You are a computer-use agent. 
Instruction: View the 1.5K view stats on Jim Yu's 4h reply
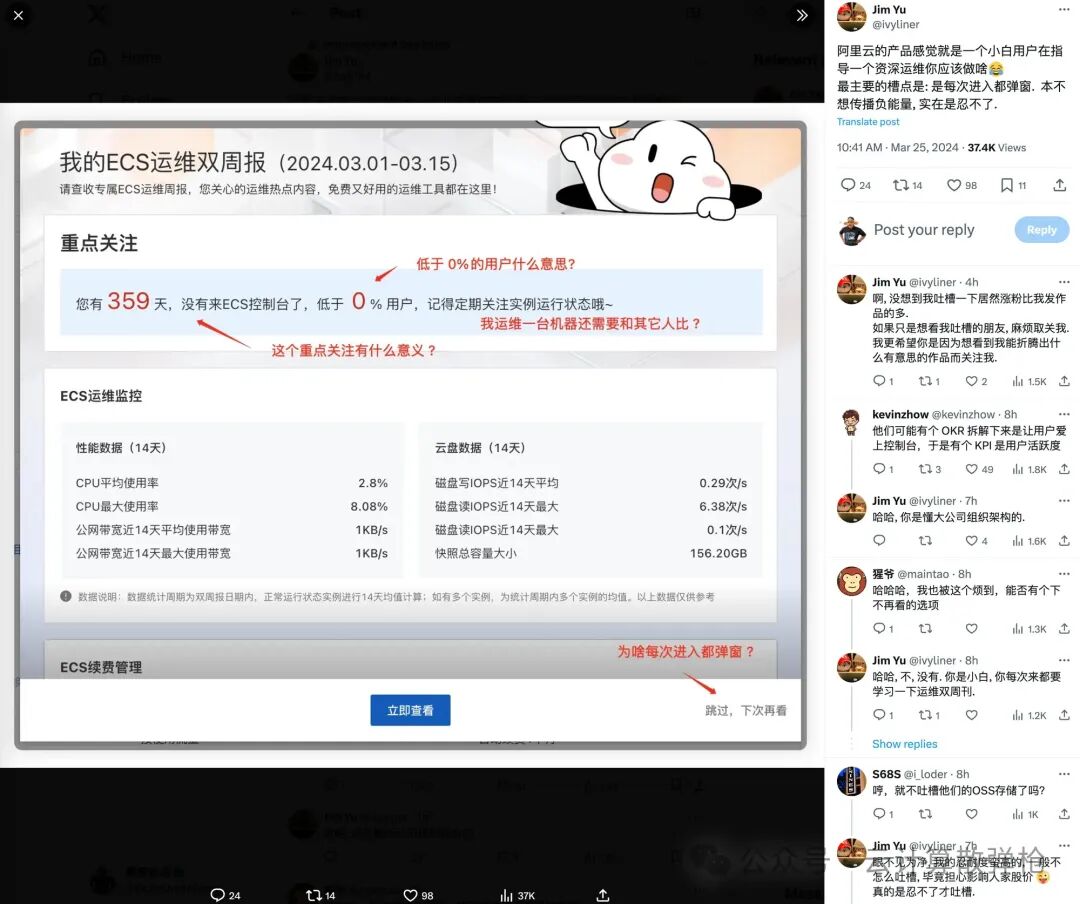1029,381
